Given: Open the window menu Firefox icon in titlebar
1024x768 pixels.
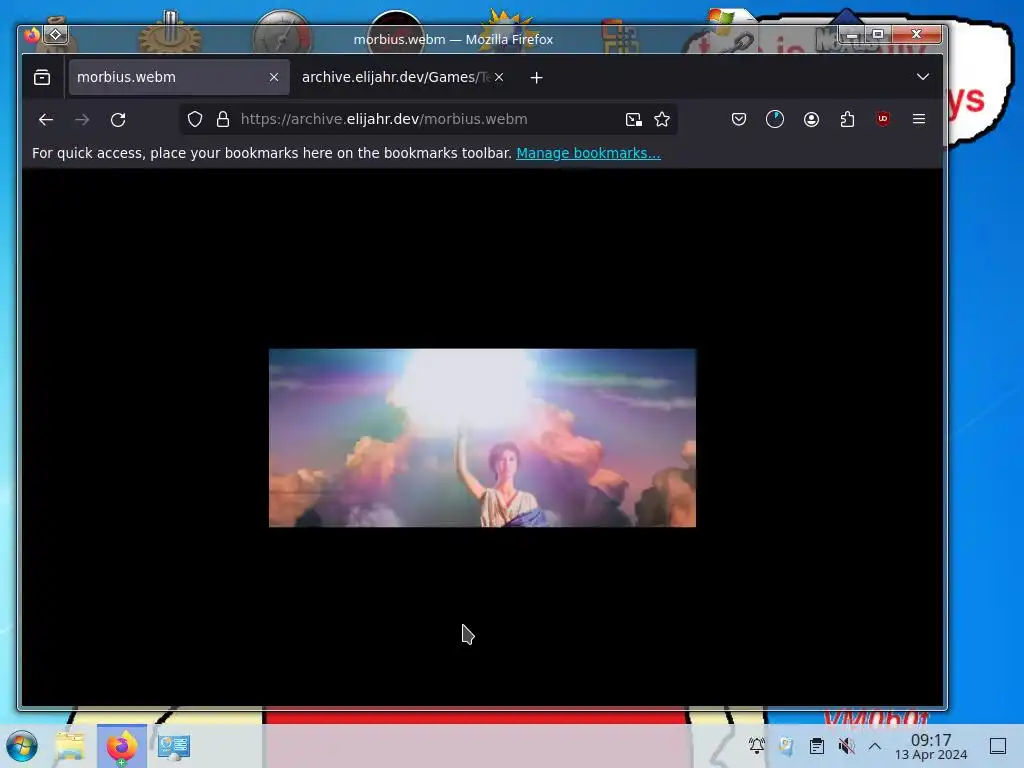Looking at the screenshot, I should [x=31, y=35].
